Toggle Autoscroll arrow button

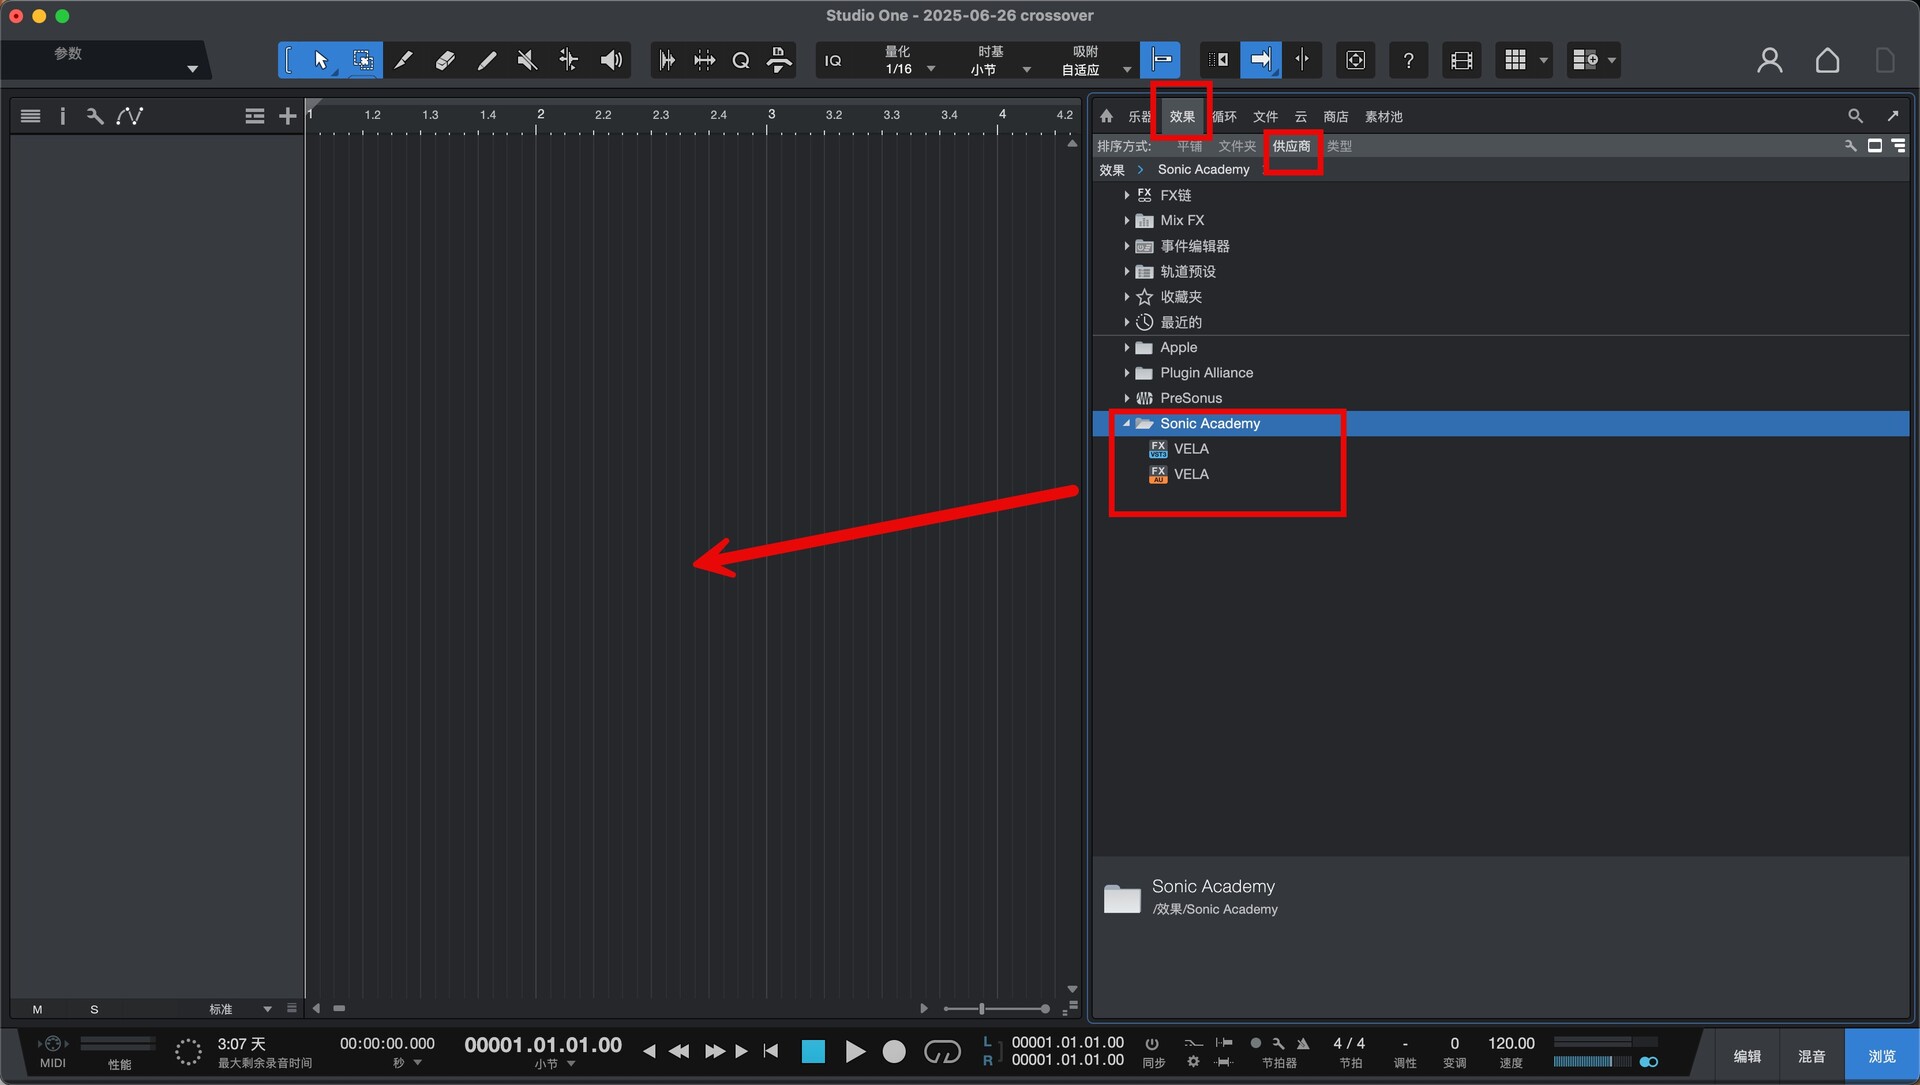point(1260,60)
